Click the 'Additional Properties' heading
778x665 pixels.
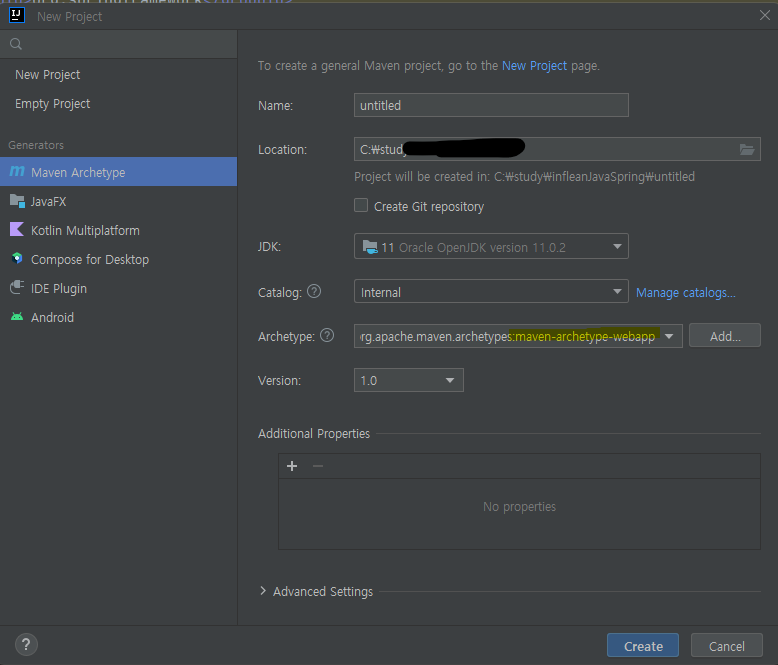(x=314, y=433)
